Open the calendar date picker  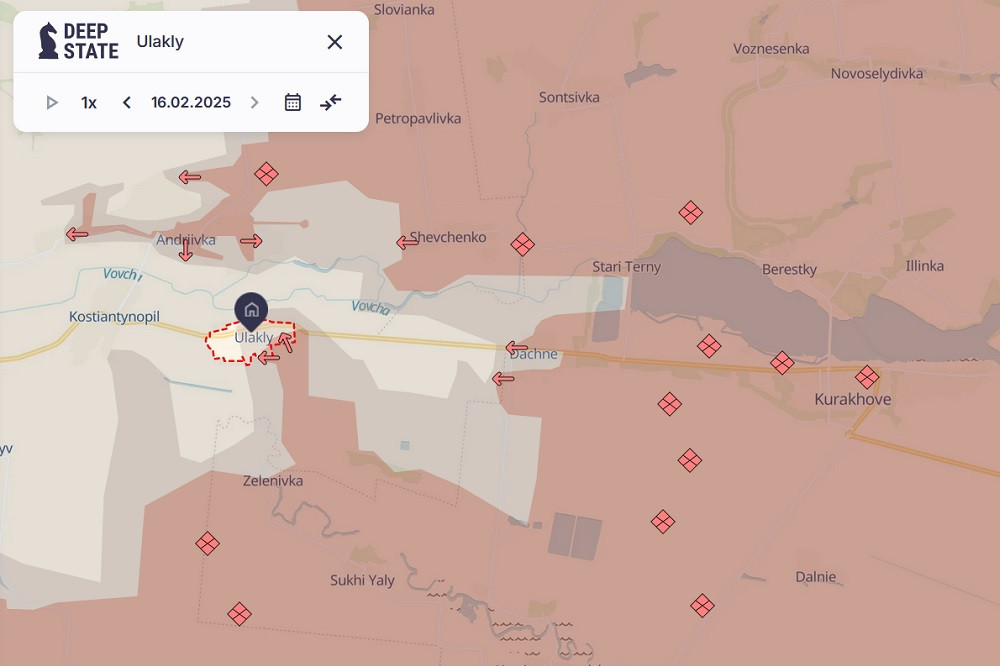(293, 102)
